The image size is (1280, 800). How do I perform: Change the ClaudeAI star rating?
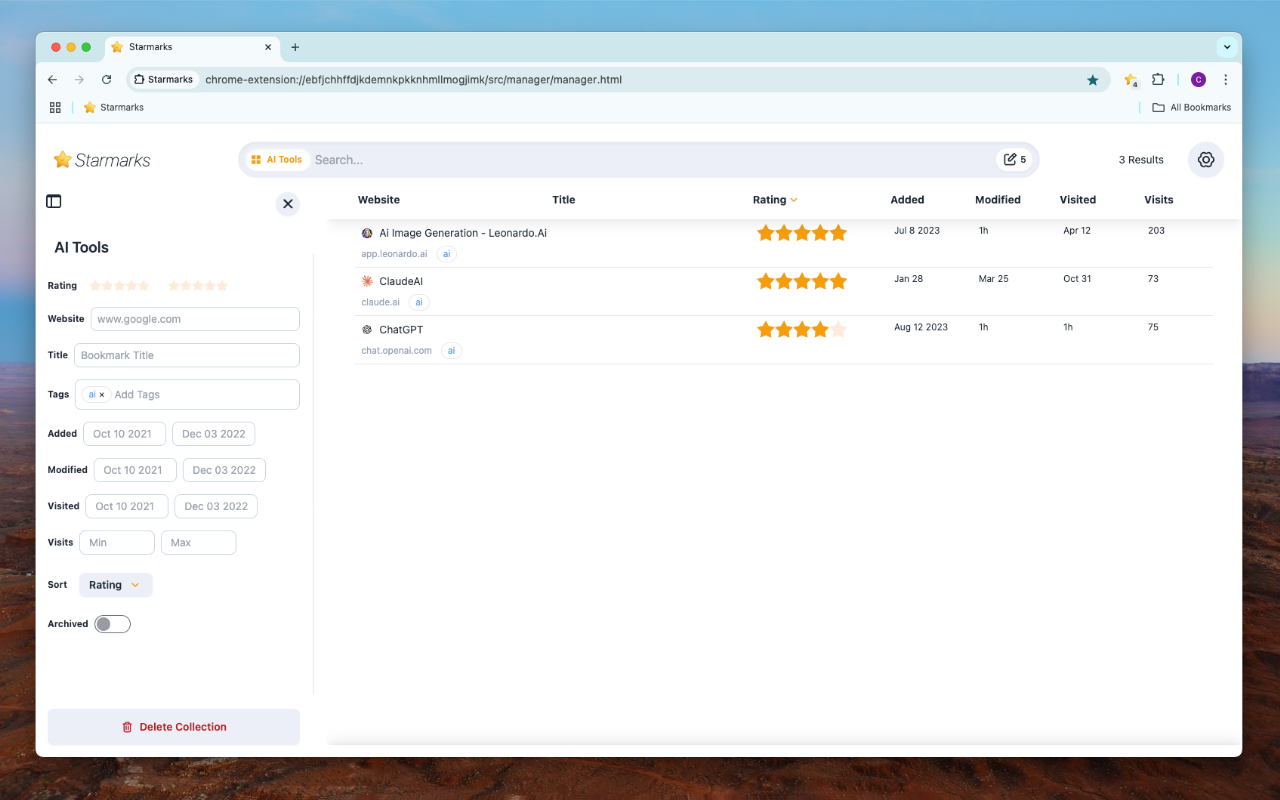802,281
